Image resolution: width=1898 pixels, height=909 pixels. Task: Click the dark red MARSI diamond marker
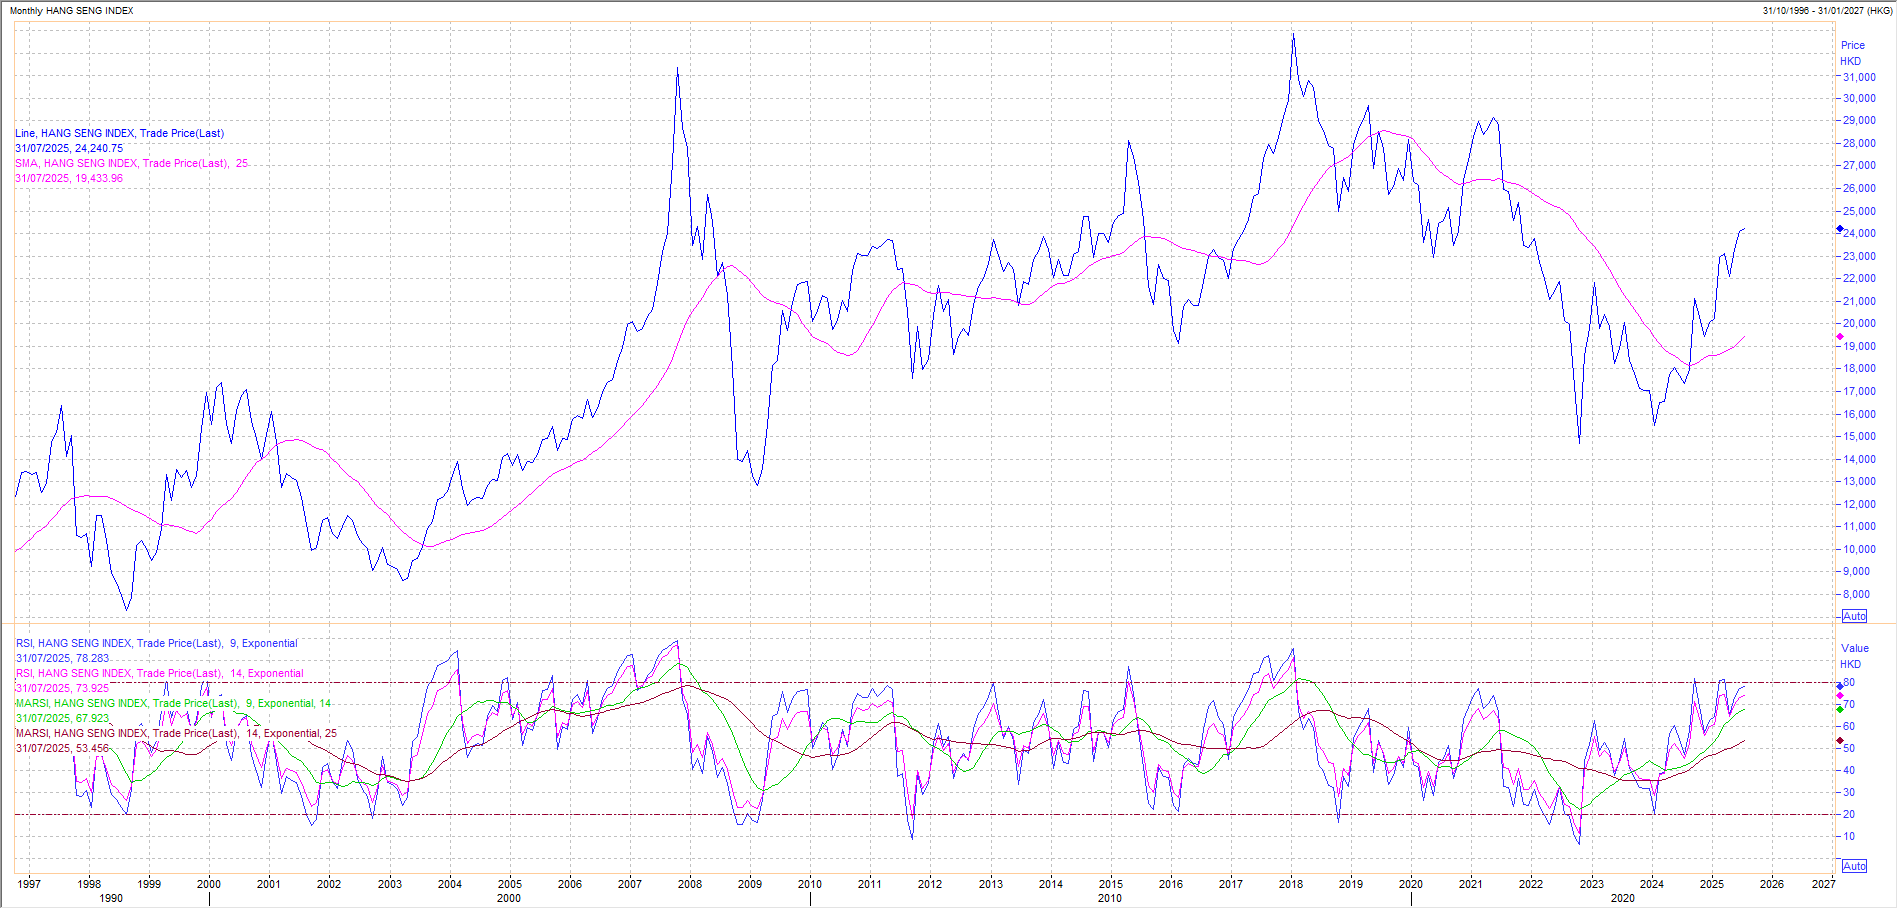(1840, 741)
